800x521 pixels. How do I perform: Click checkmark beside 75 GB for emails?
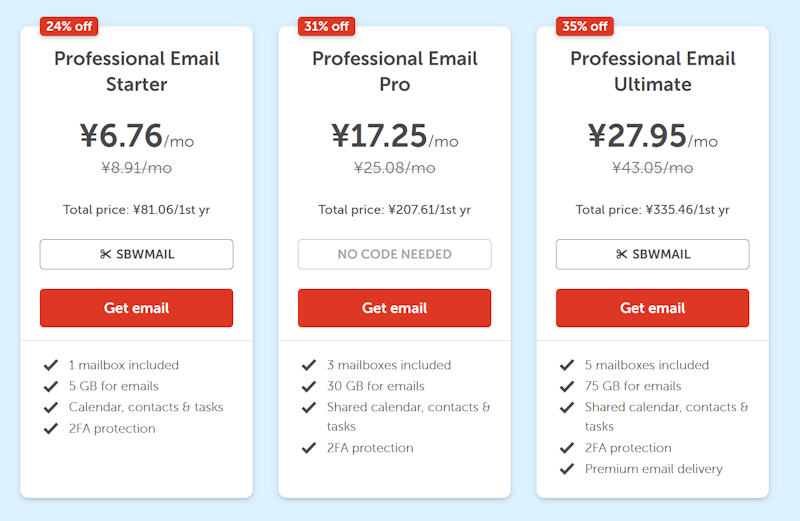click(x=567, y=386)
